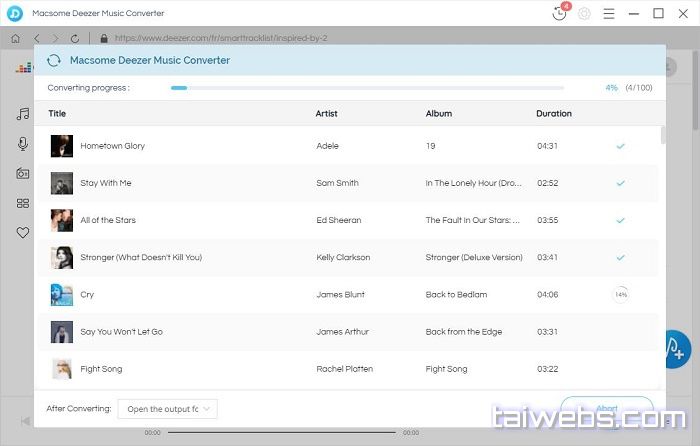Click the Title column header
The image size is (700, 446).
tap(57, 114)
